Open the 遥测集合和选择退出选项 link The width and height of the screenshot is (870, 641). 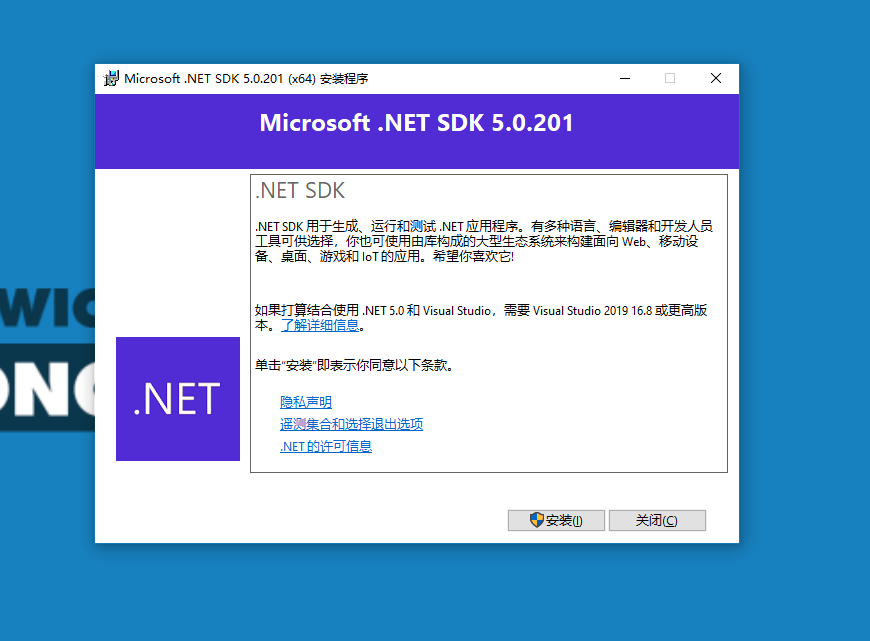(x=351, y=424)
